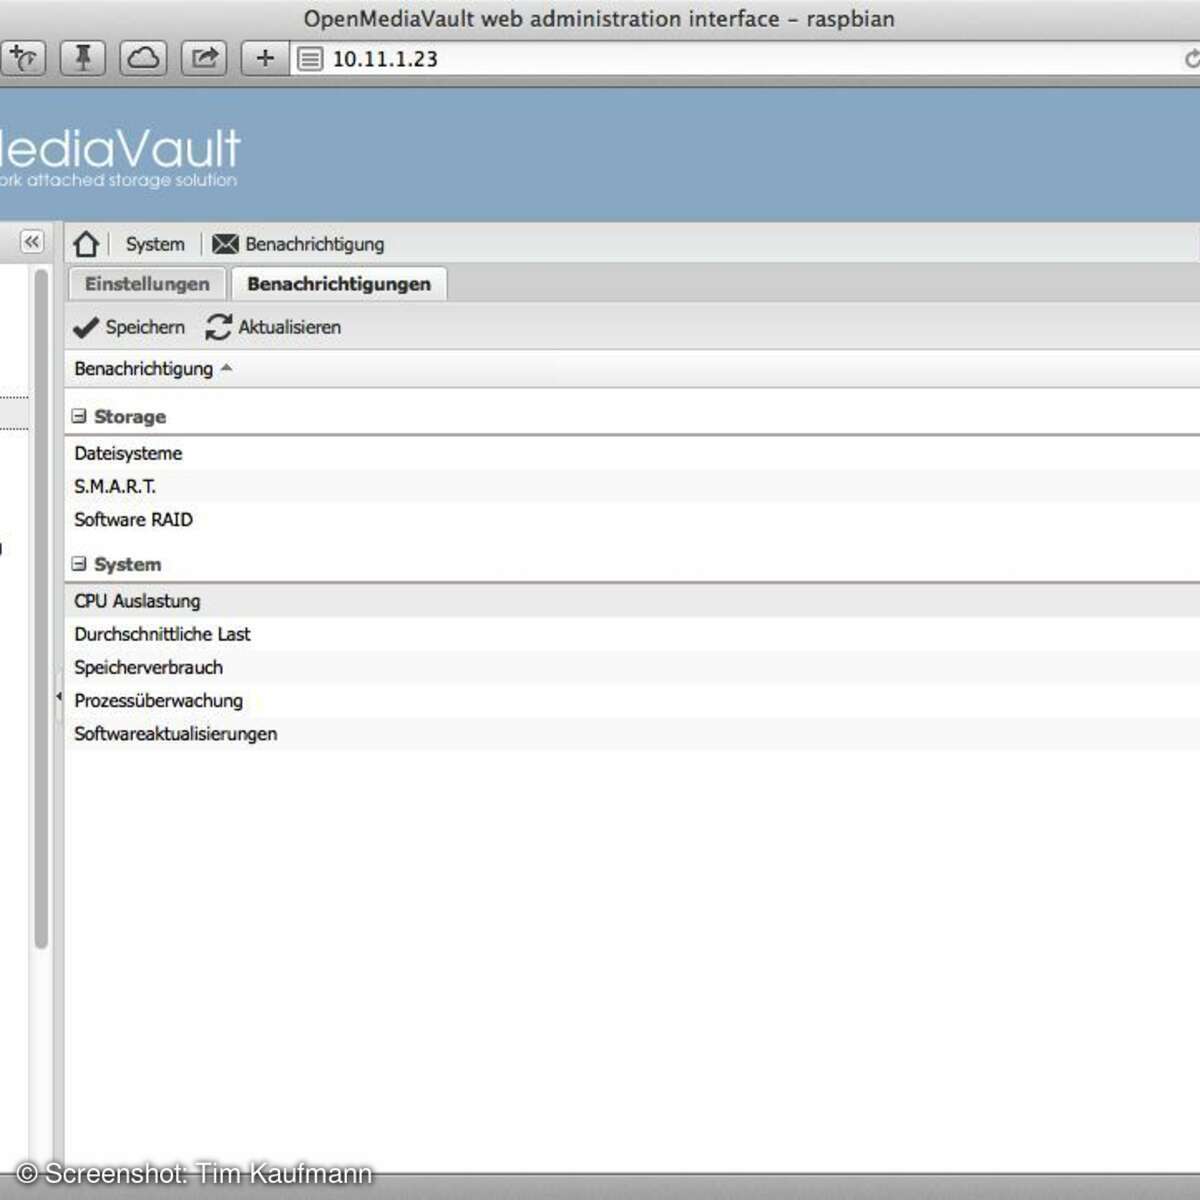Click the envelope icon beside Benachrichtigung
Viewport: 1200px width, 1200px height.
click(225, 244)
